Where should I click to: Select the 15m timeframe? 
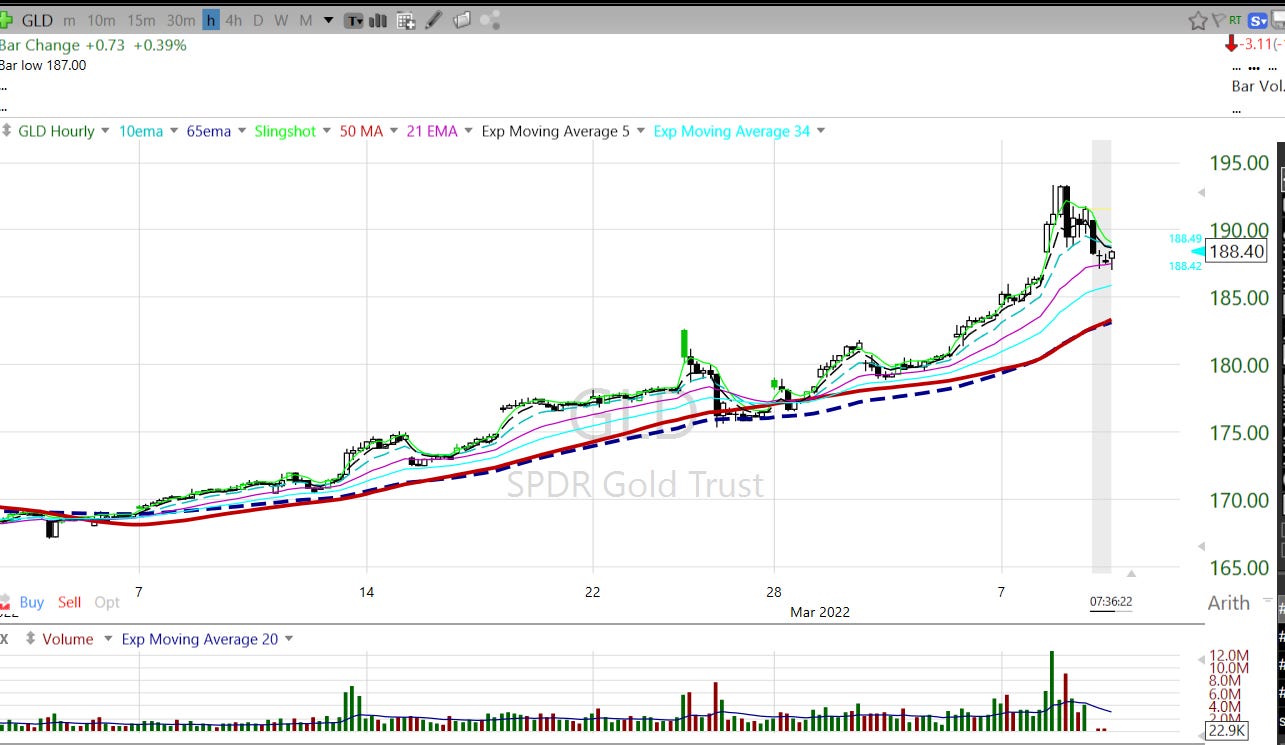click(141, 20)
